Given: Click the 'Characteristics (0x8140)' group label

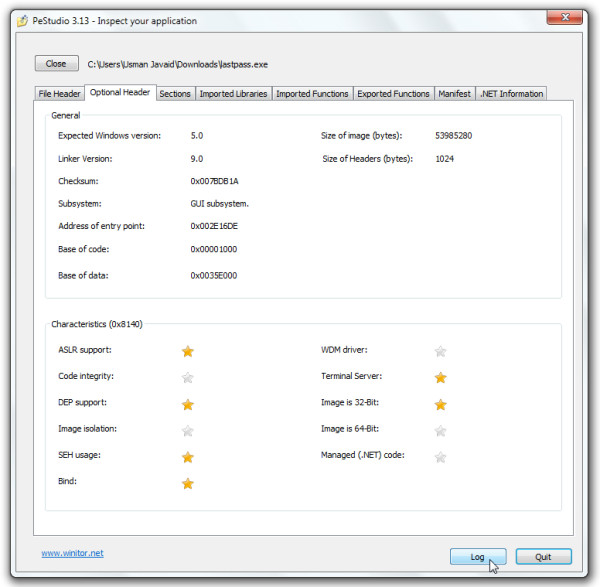Looking at the screenshot, I should (97, 324).
